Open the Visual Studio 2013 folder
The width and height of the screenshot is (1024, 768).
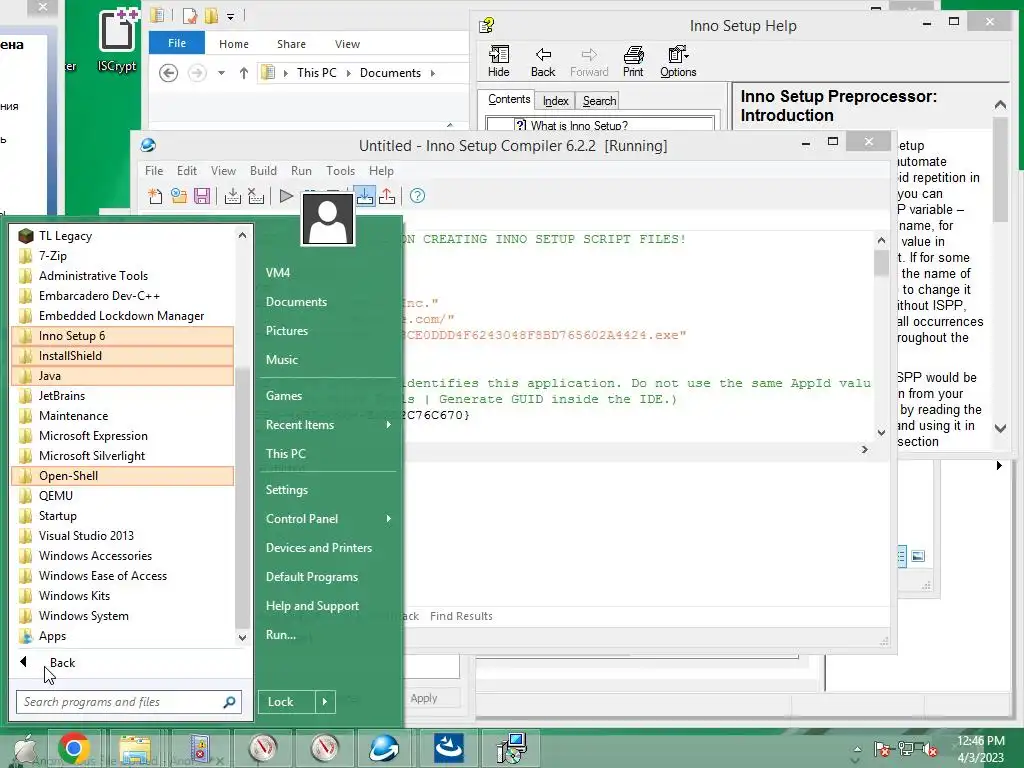[x=123, y=536]
